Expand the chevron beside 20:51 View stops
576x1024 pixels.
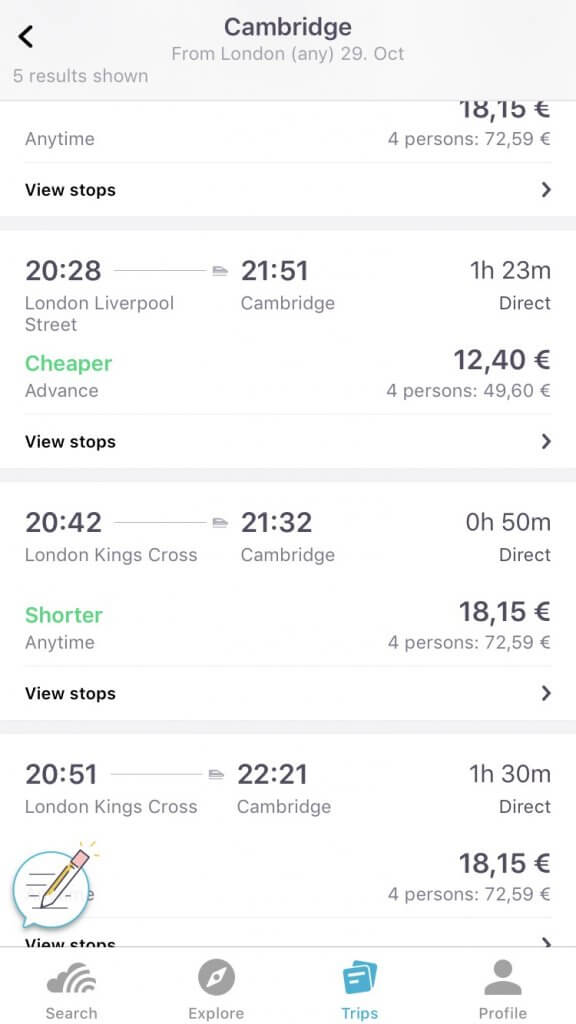[x=546, y=943]
